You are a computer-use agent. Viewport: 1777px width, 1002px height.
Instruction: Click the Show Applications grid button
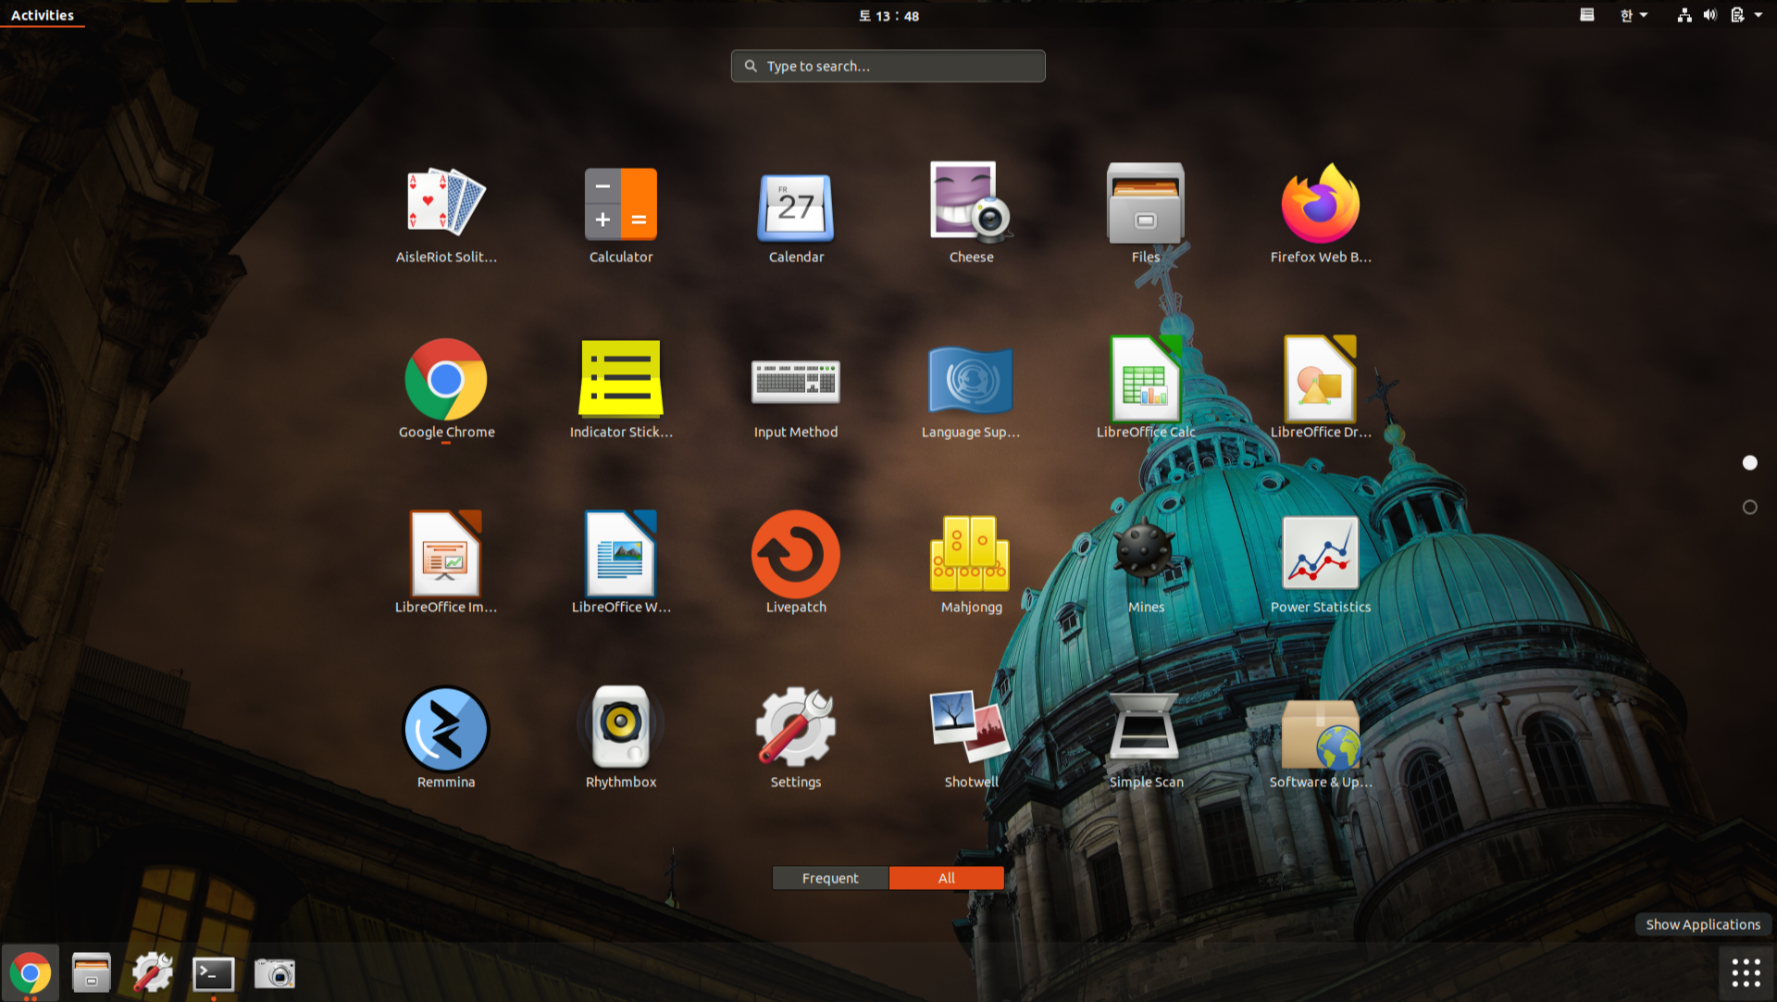pos(1746,973)
